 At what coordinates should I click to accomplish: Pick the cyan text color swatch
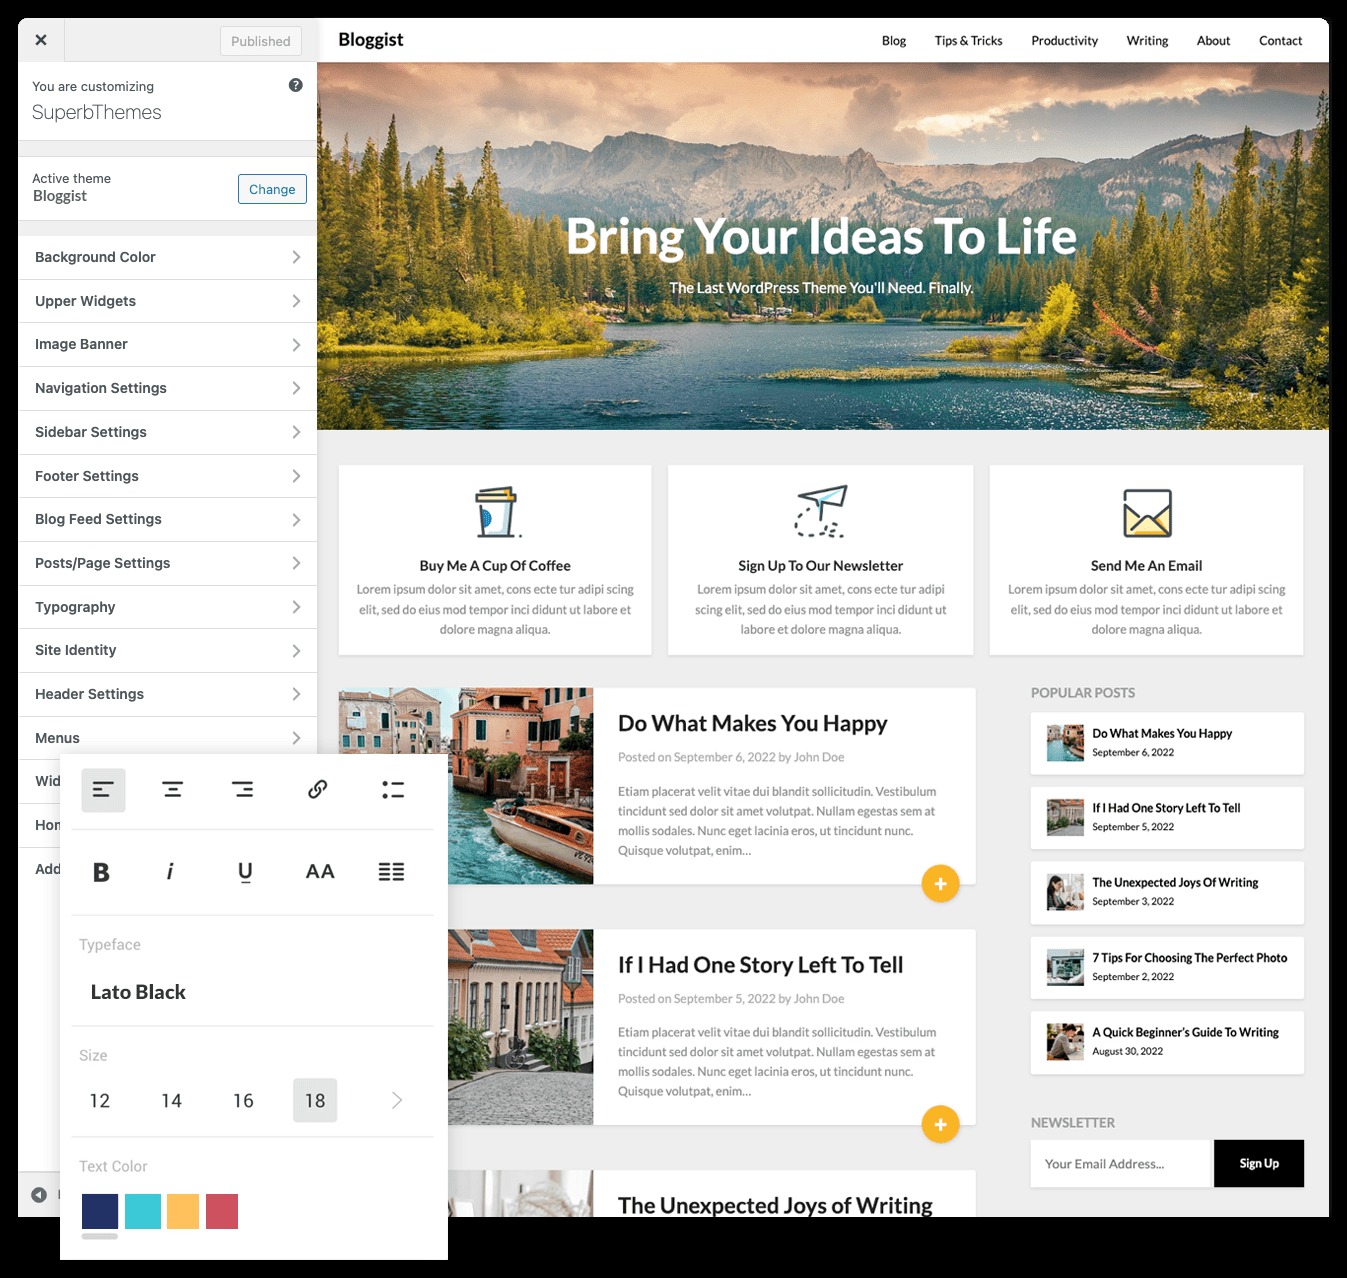(143, 1211)
